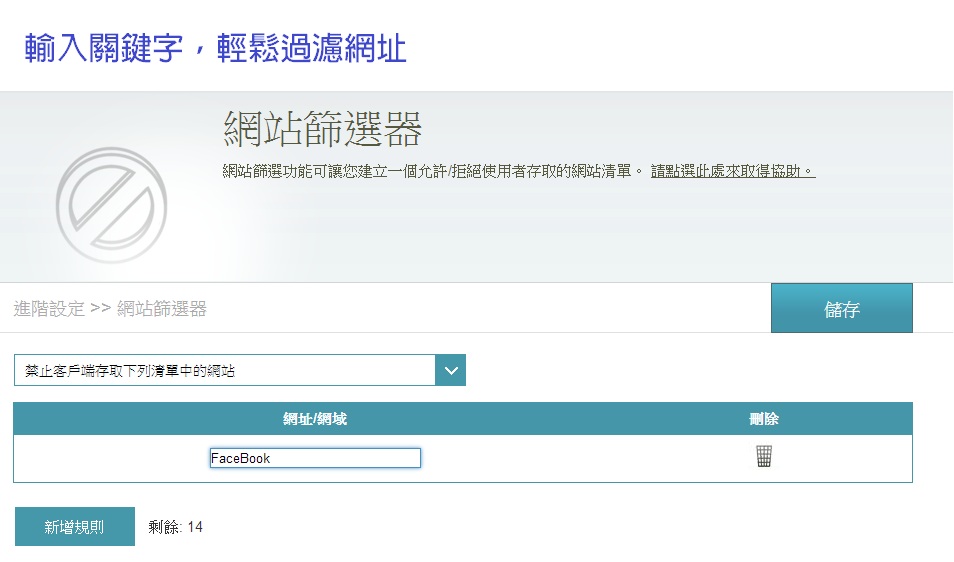
Task: Click the 新增規則 button
Action: click(75, 526)
